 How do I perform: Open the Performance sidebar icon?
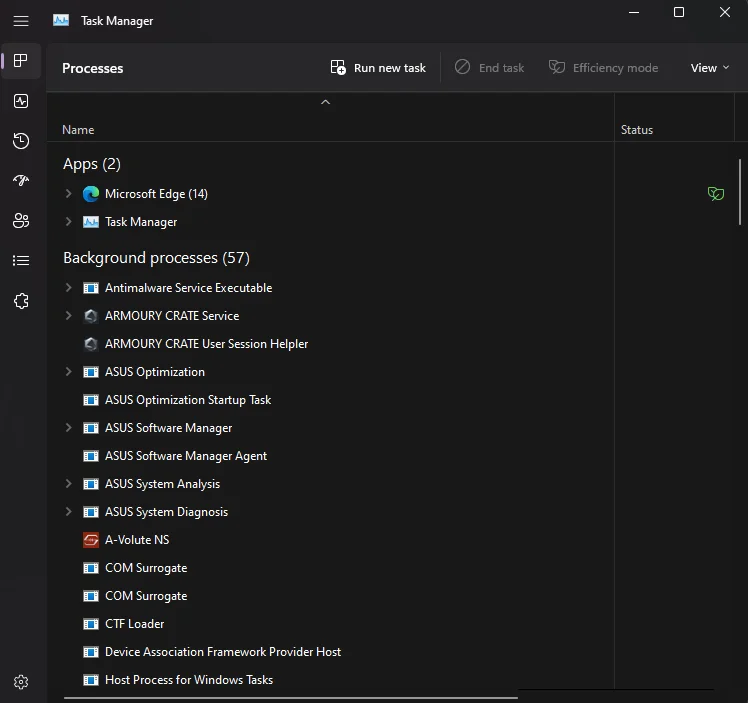21,101
